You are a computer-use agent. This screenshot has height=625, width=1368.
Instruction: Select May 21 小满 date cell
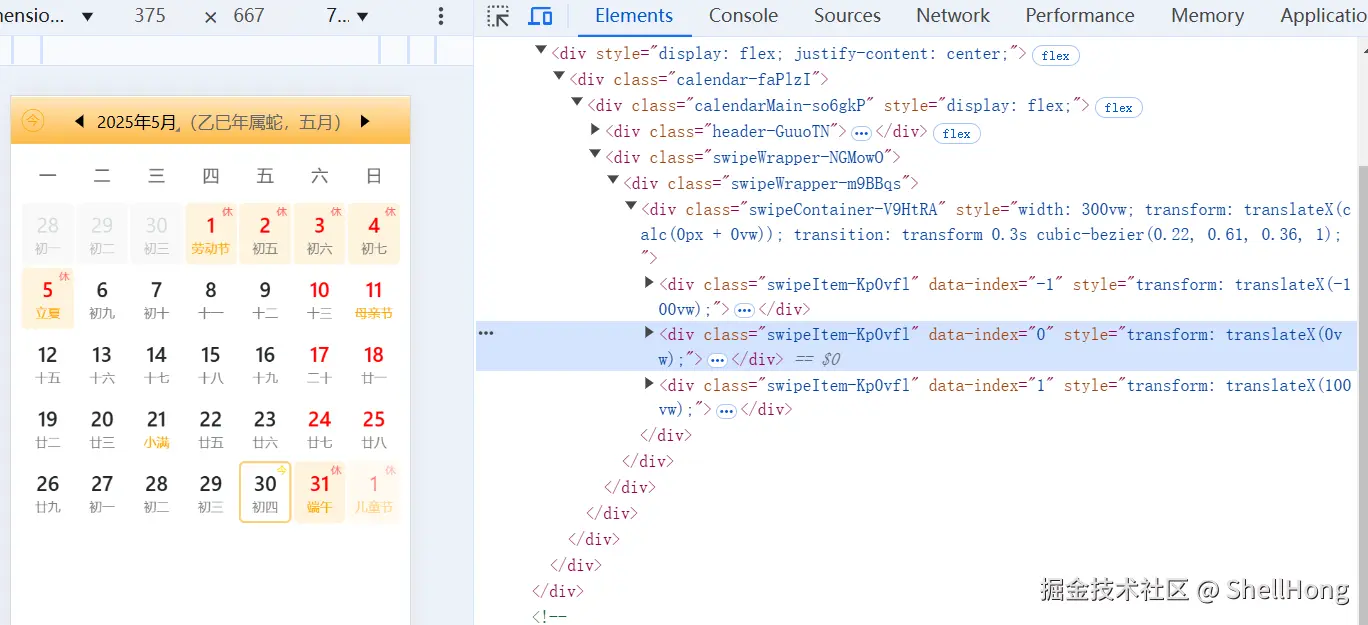[156, 428]
